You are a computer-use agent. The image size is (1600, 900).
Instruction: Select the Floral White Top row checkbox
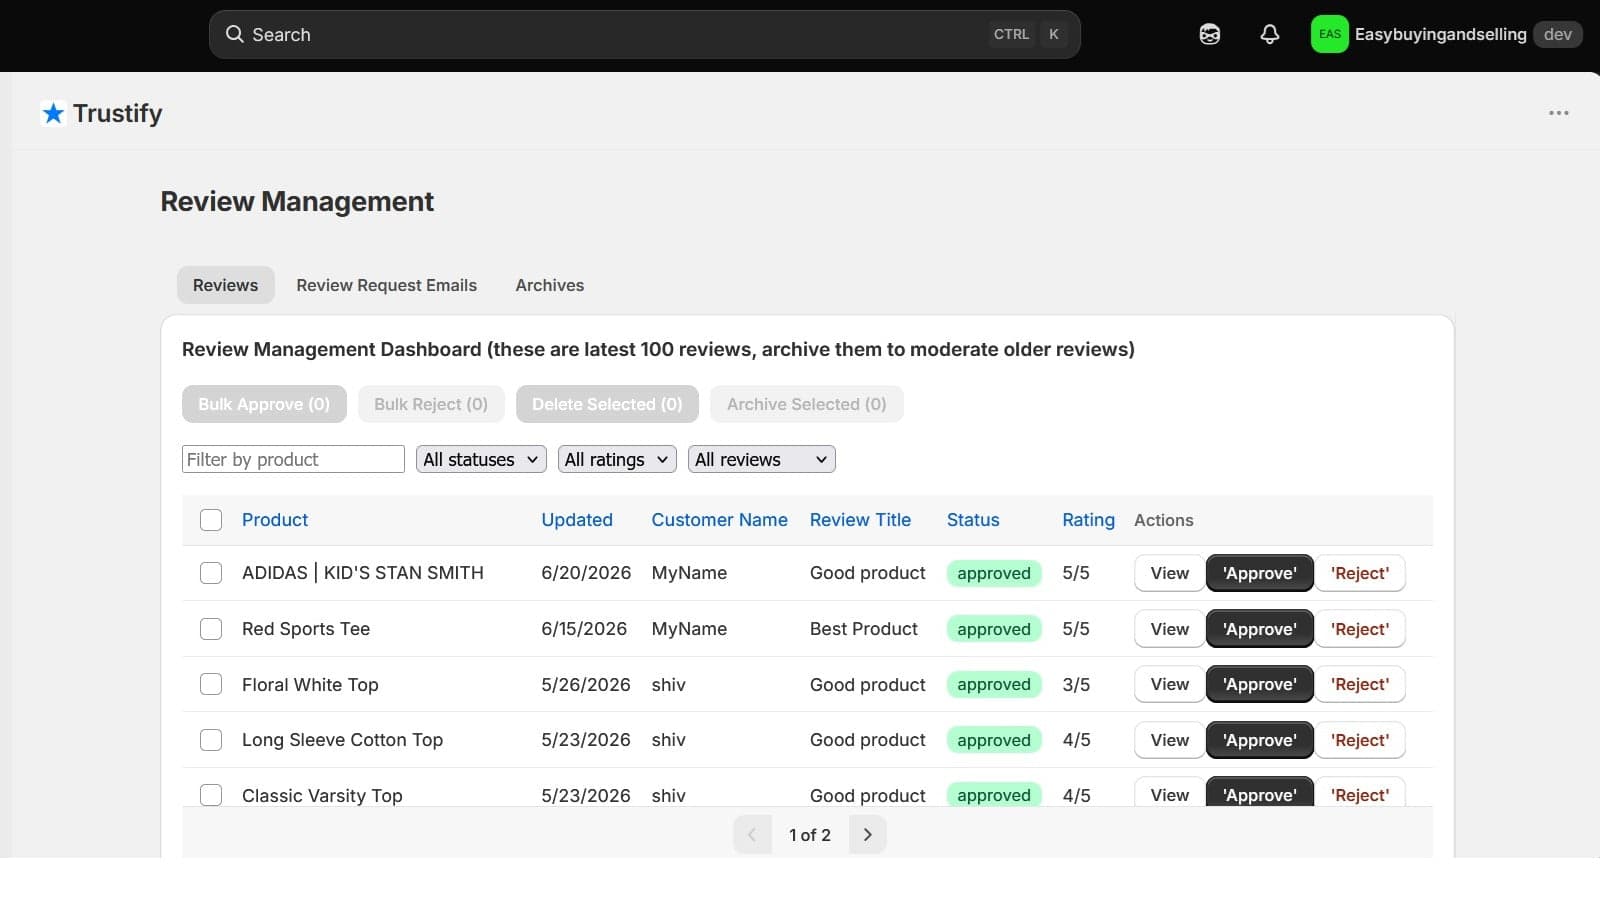pos(211,684)
